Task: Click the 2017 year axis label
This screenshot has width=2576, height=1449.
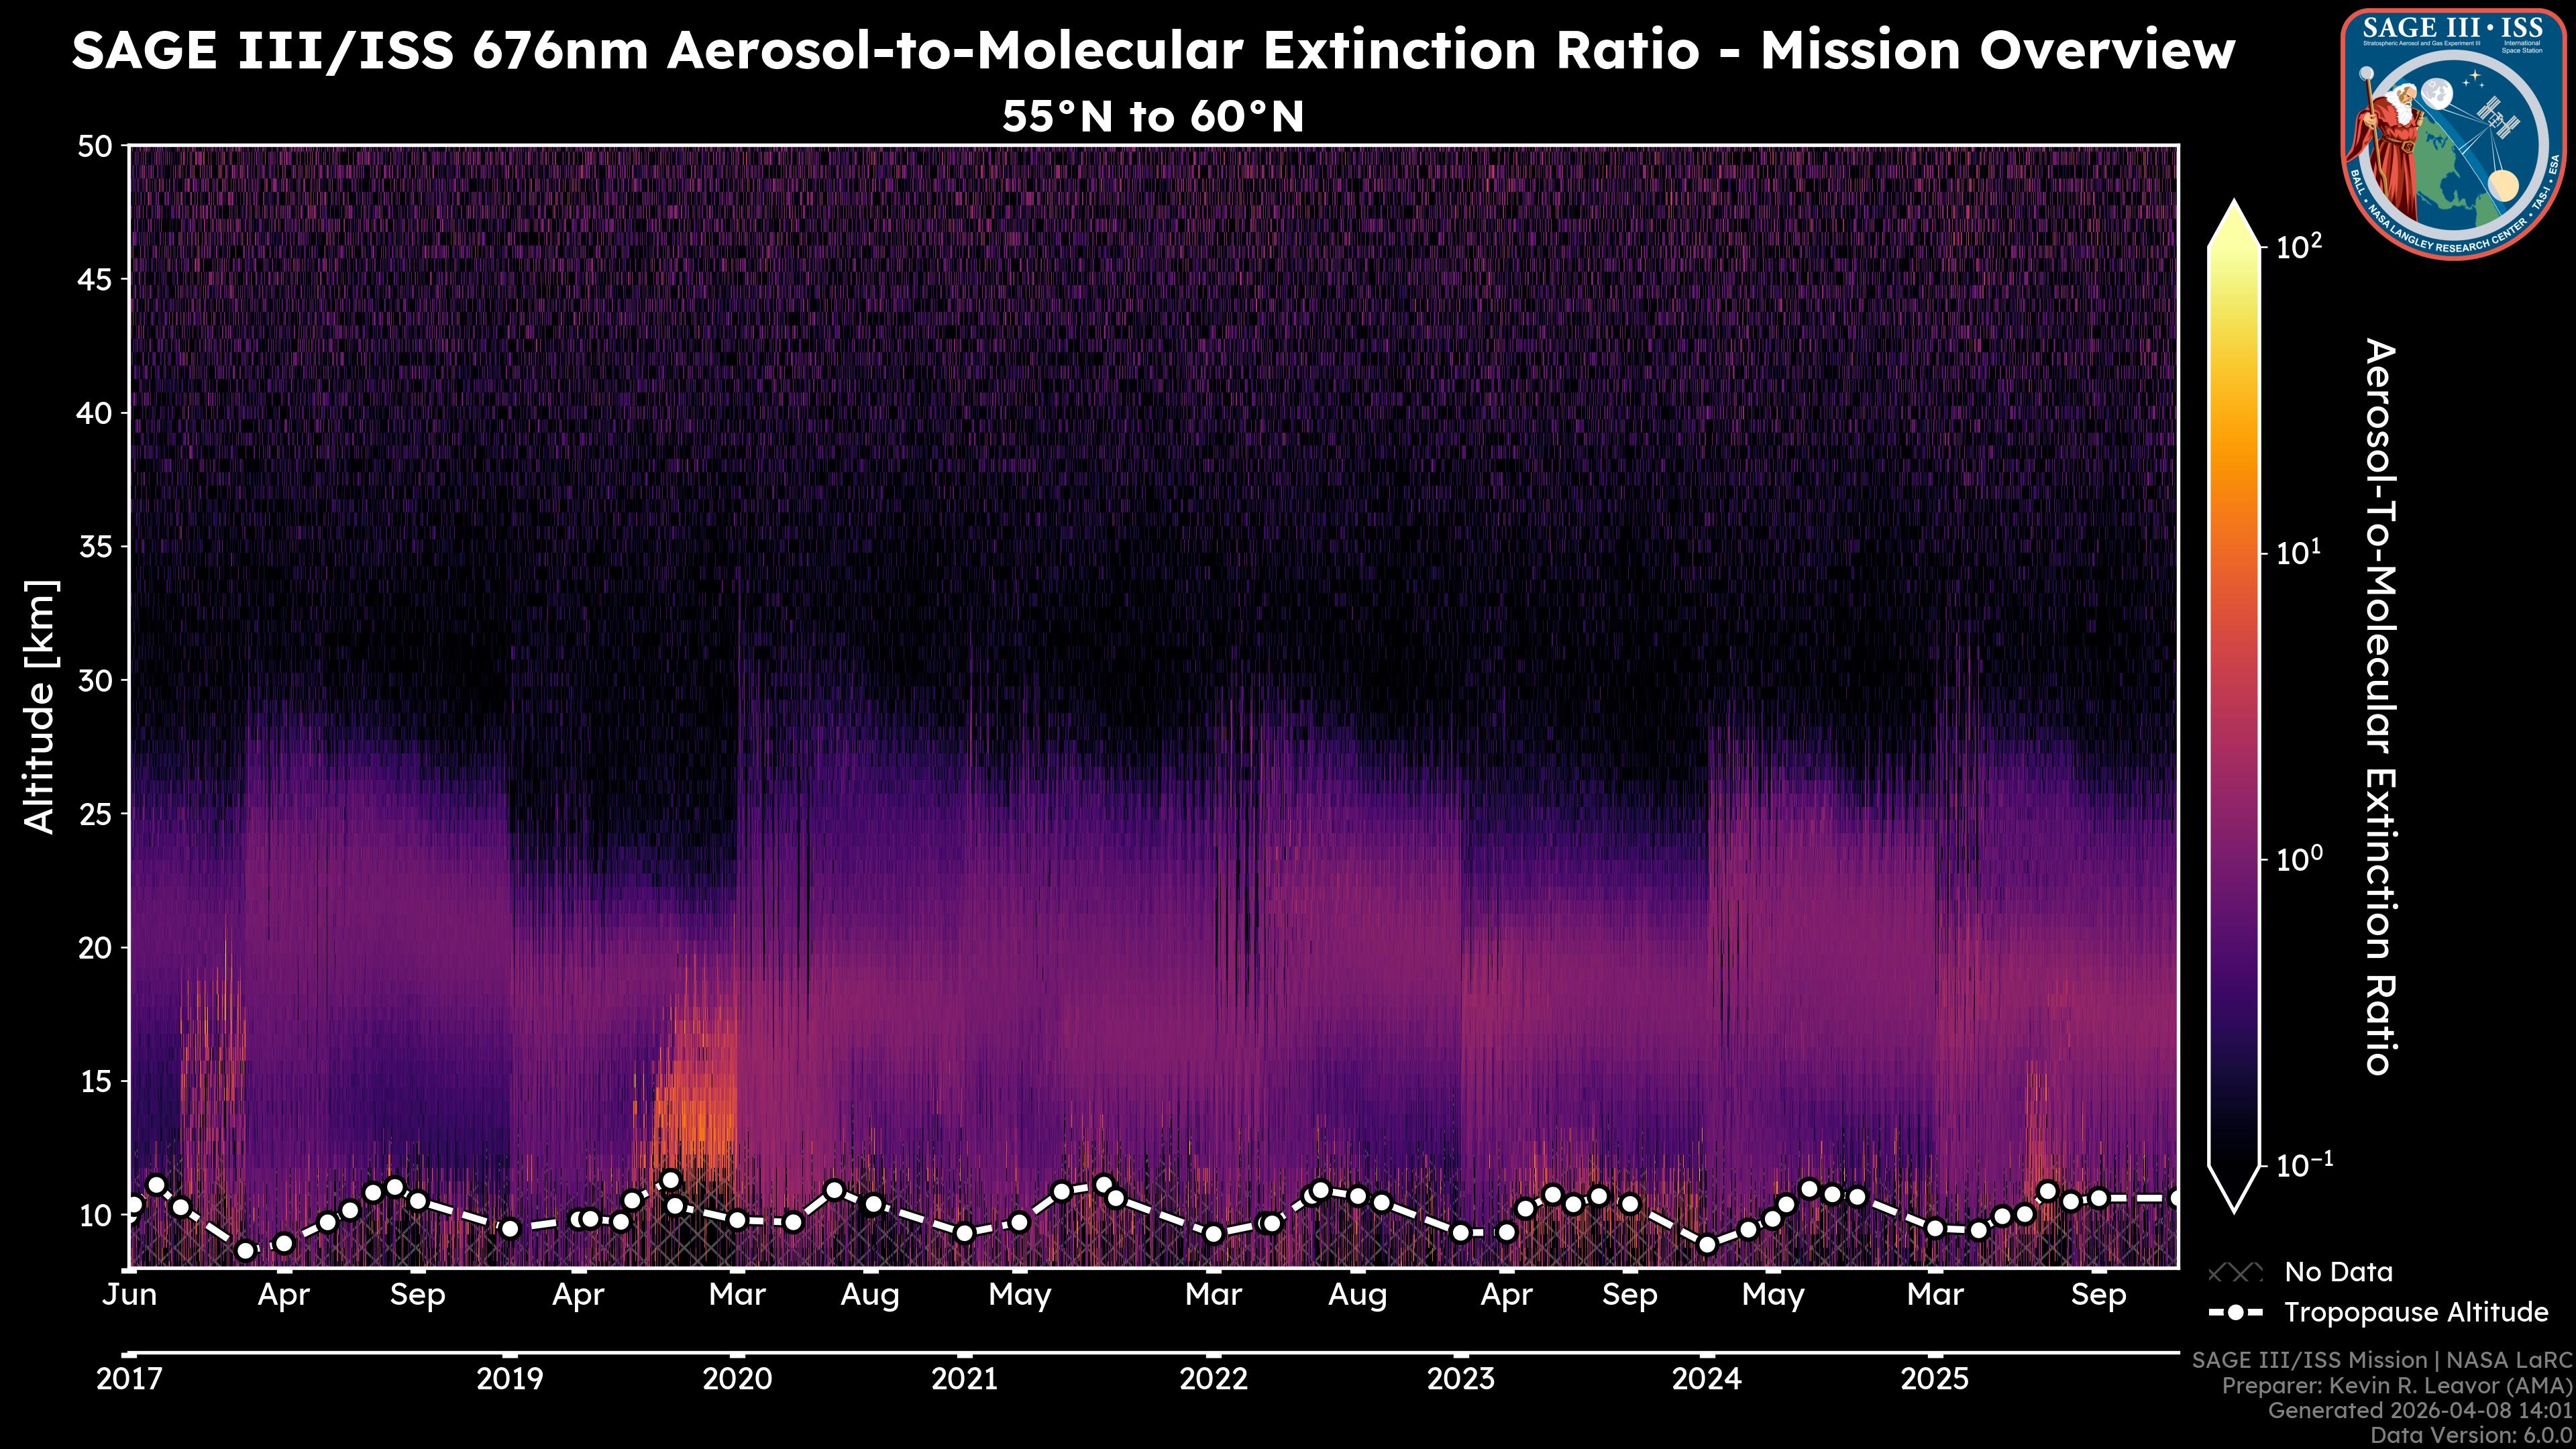Action: coord(129,1380)
